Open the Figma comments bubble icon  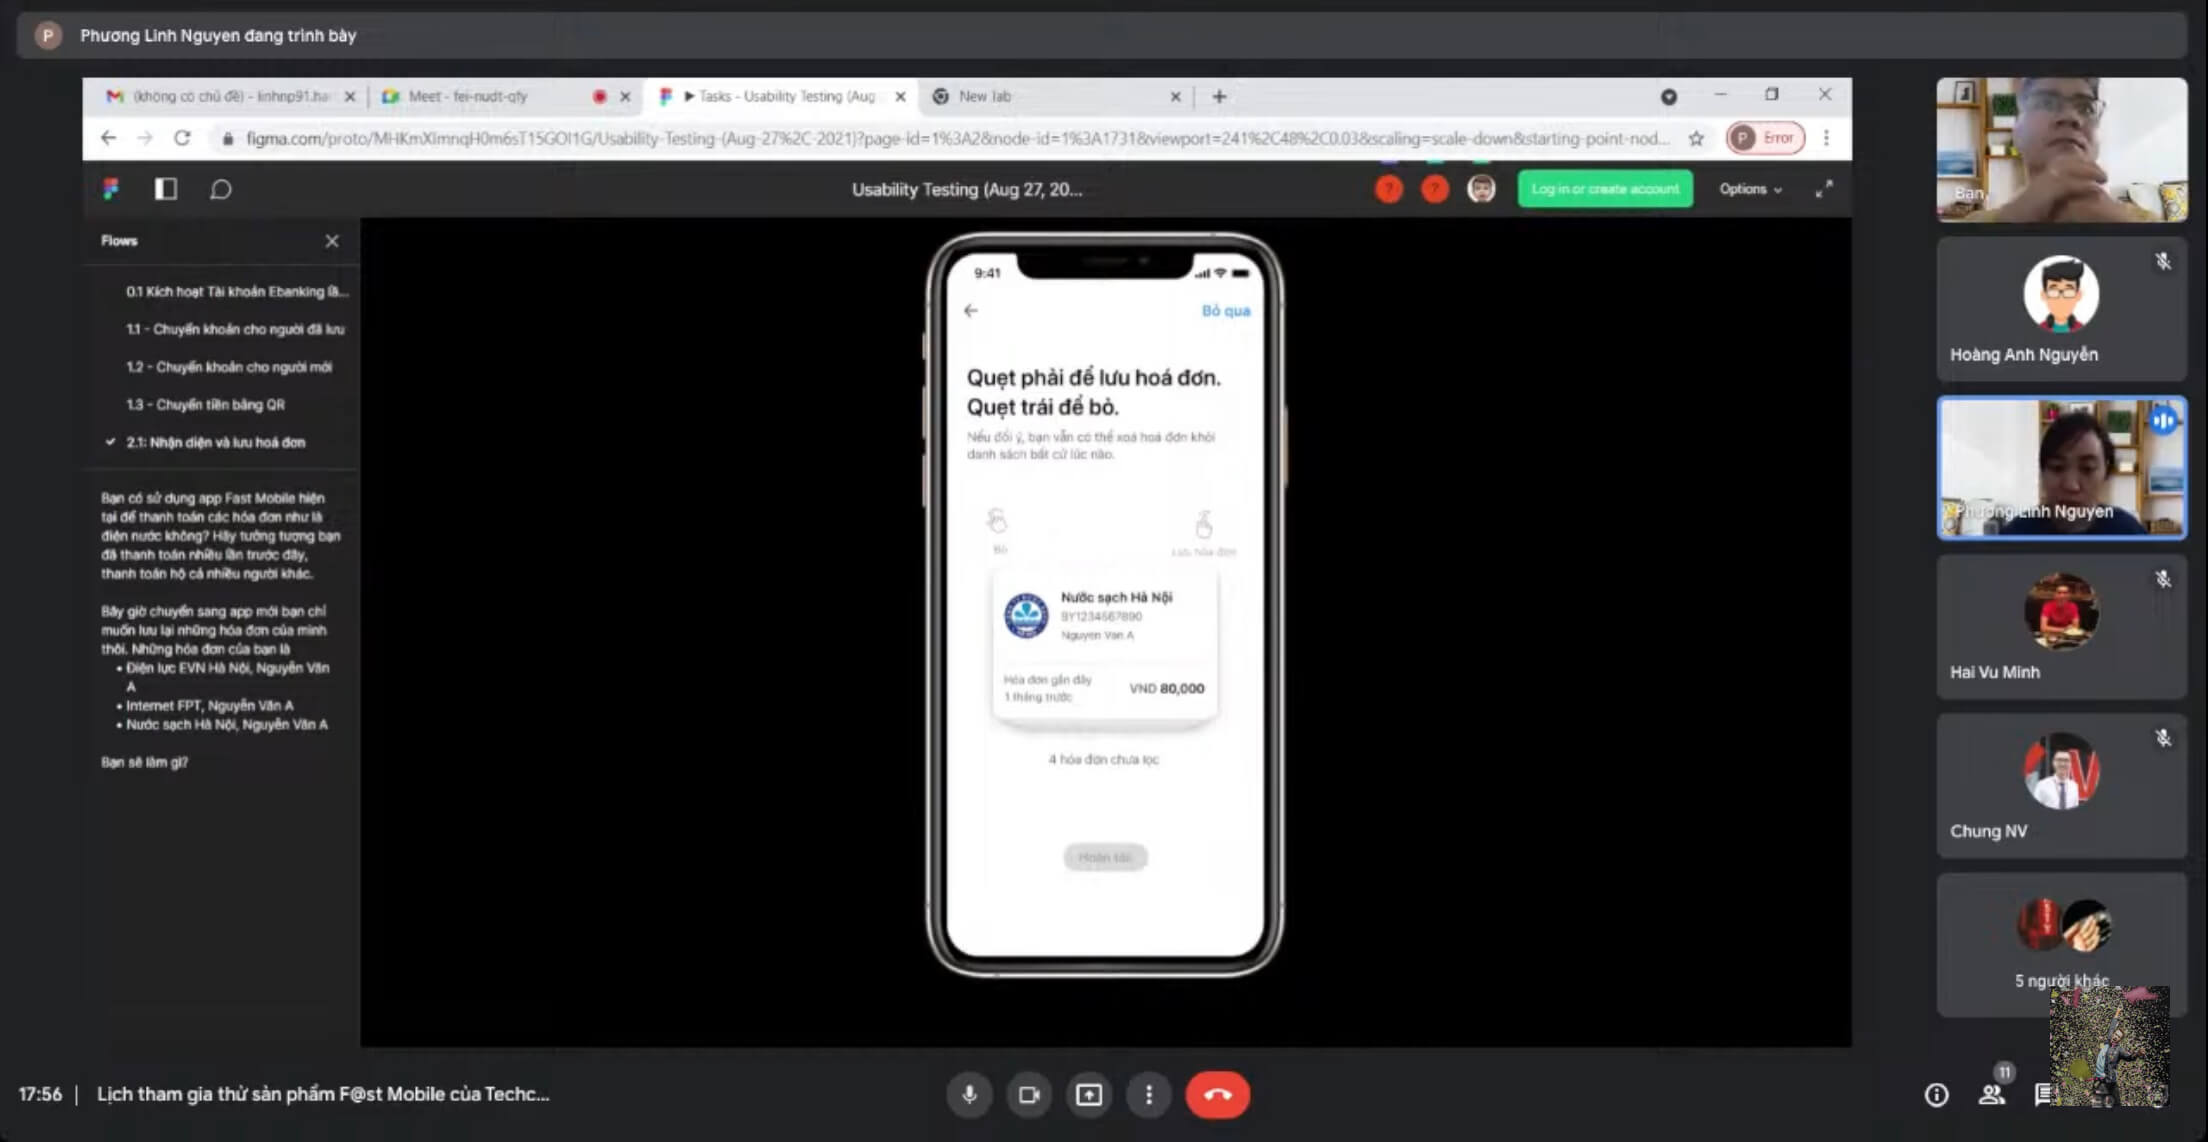click(x=220, y=189)
